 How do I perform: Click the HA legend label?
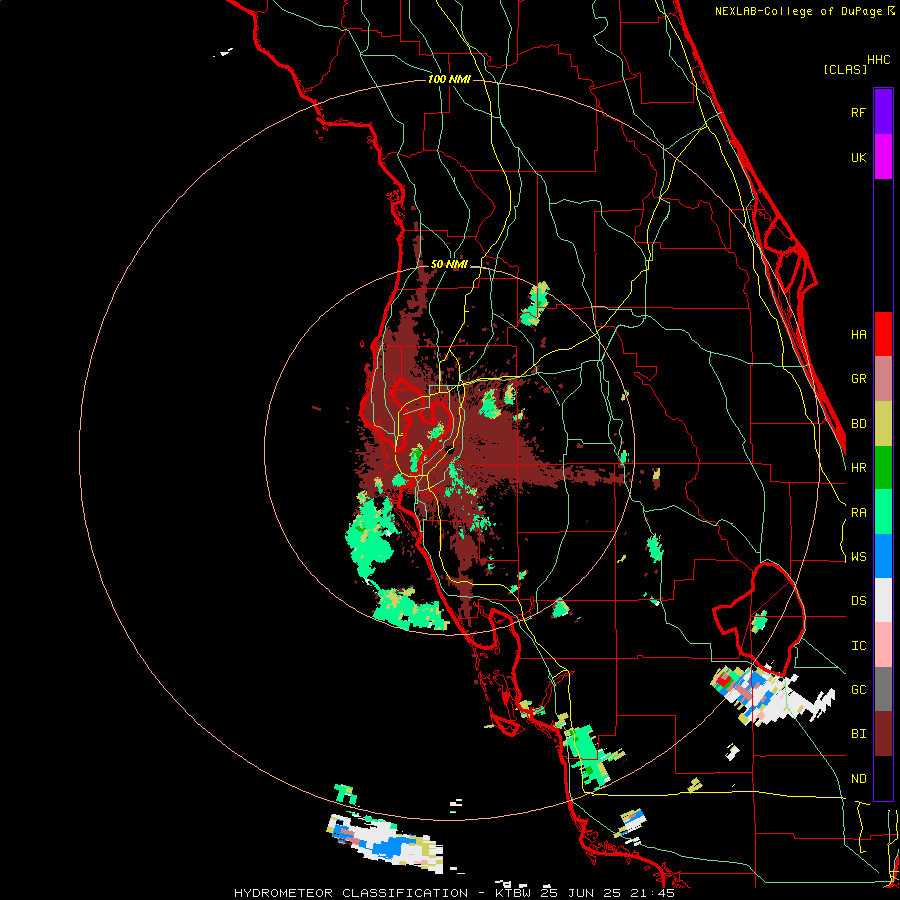[858, 335]
